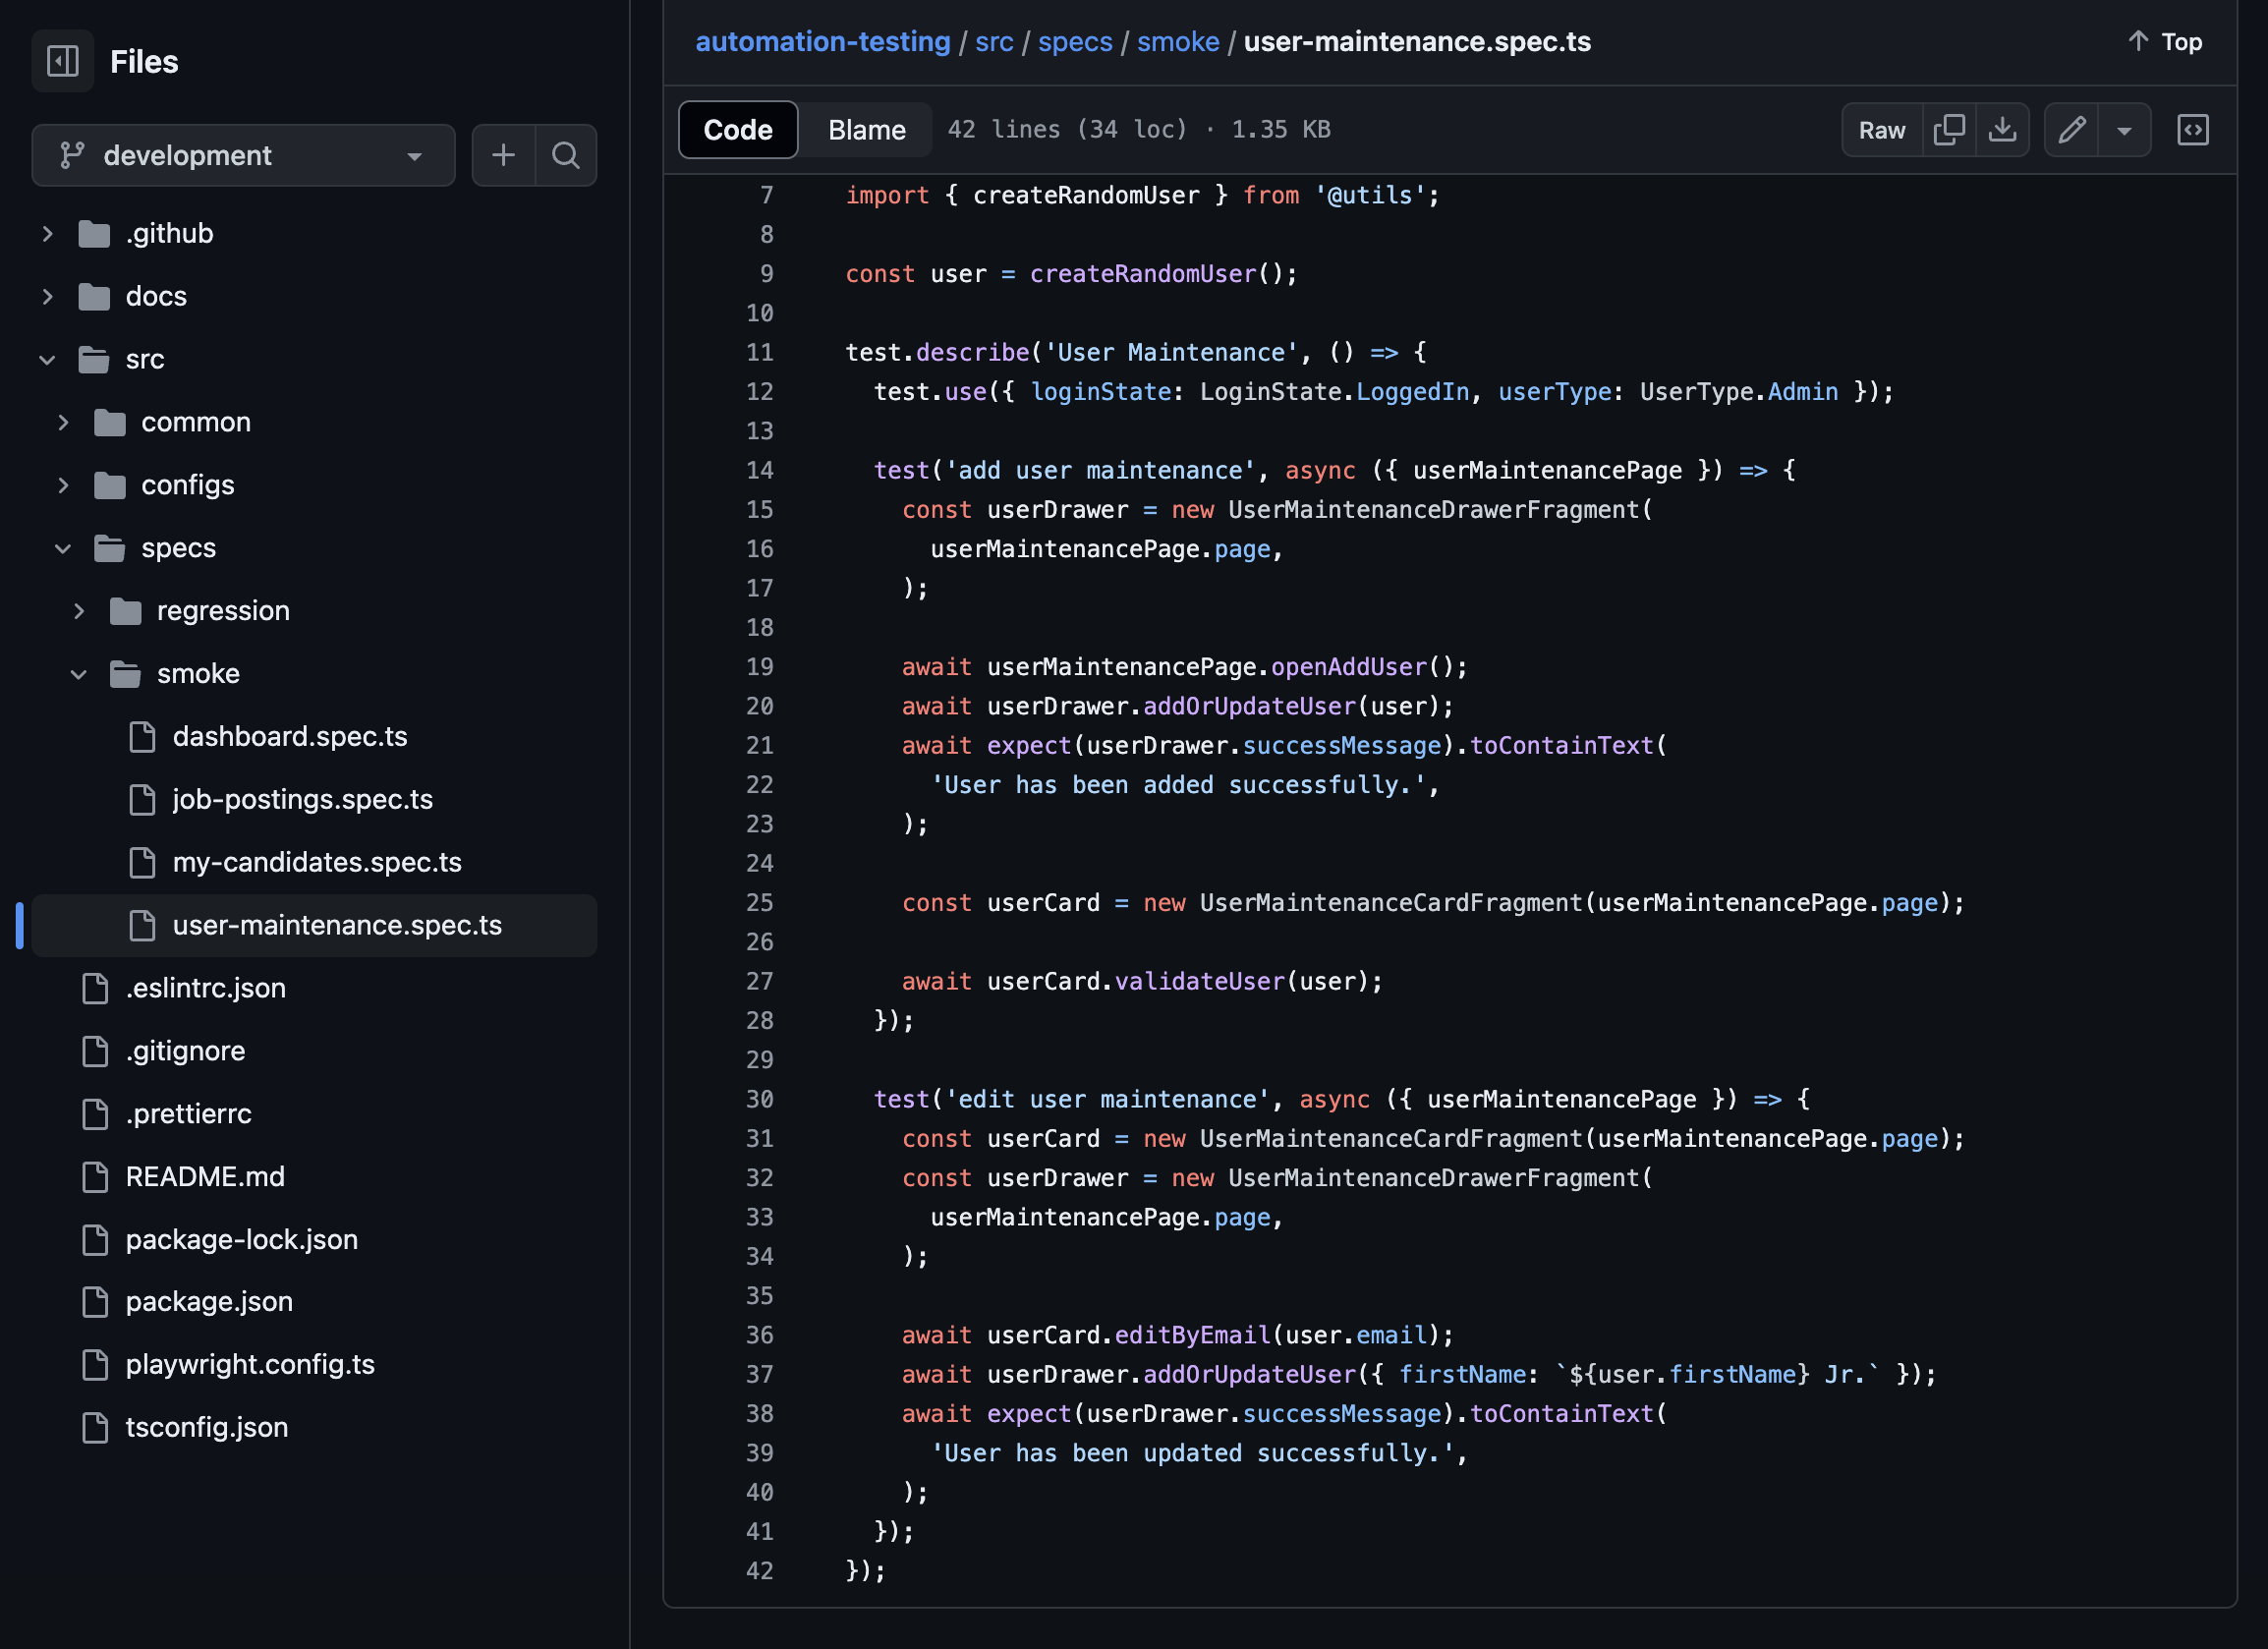
Task: Collapse the specs folder chevron
Action: tap(63, 548)
